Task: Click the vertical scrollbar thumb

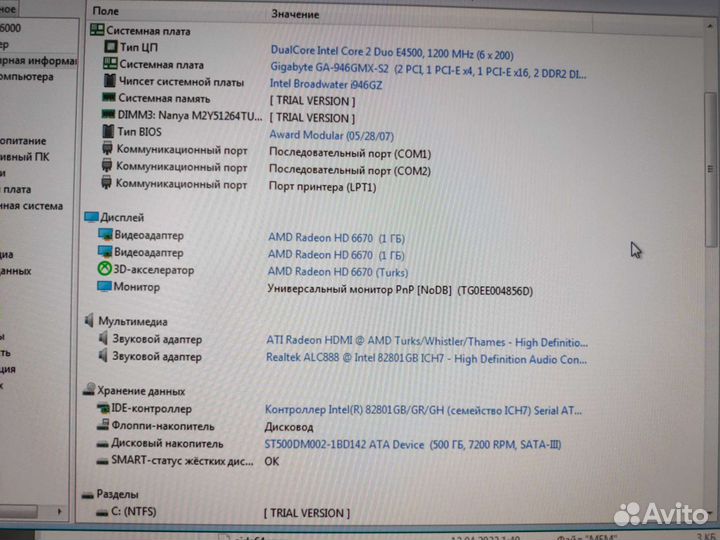Action: point(711,170)
